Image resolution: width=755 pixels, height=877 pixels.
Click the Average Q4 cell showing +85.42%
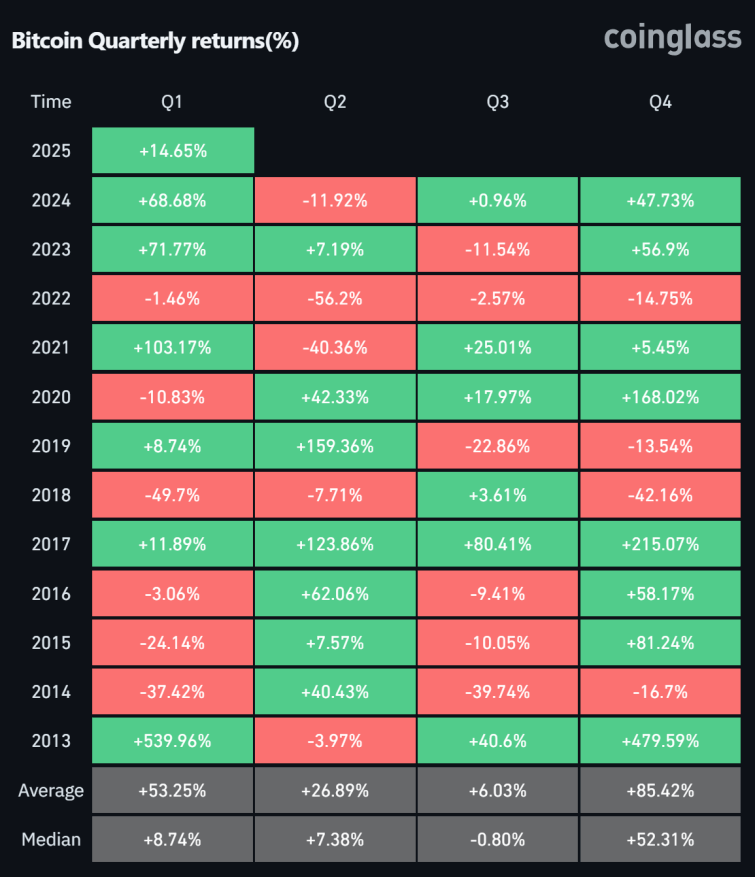[660, 791]
